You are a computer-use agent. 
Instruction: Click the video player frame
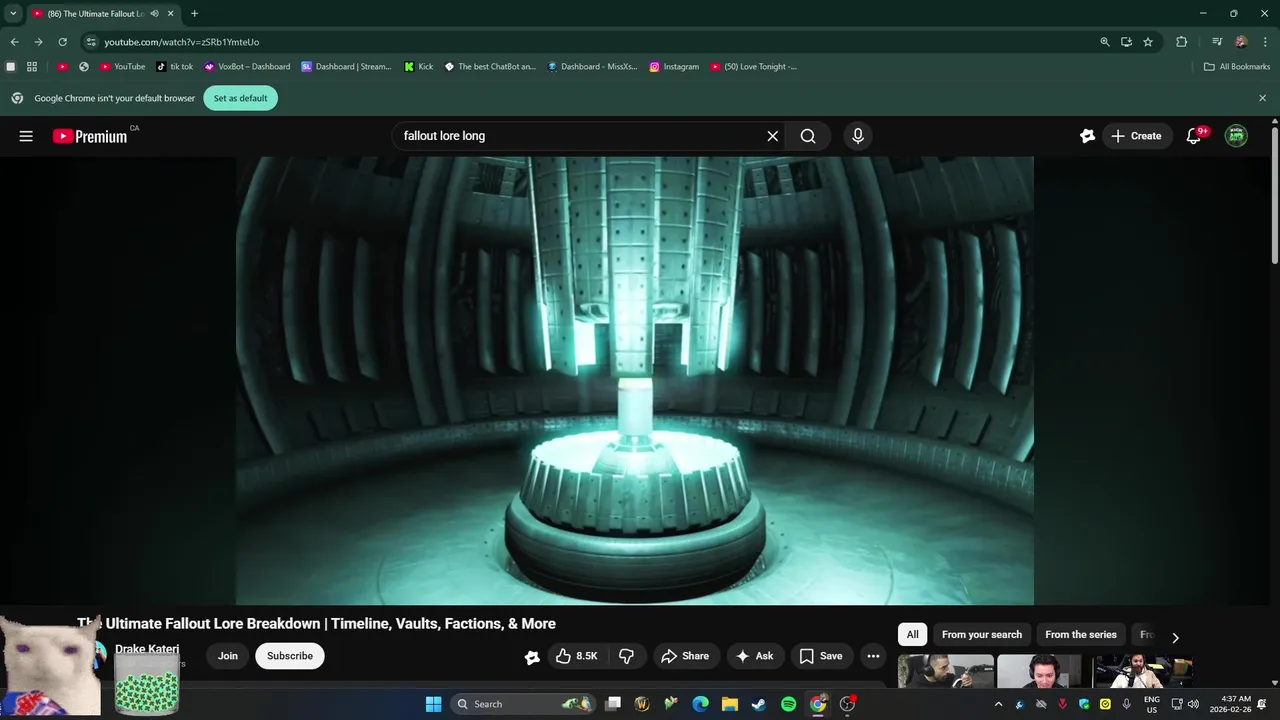click(x=635, y=380)
